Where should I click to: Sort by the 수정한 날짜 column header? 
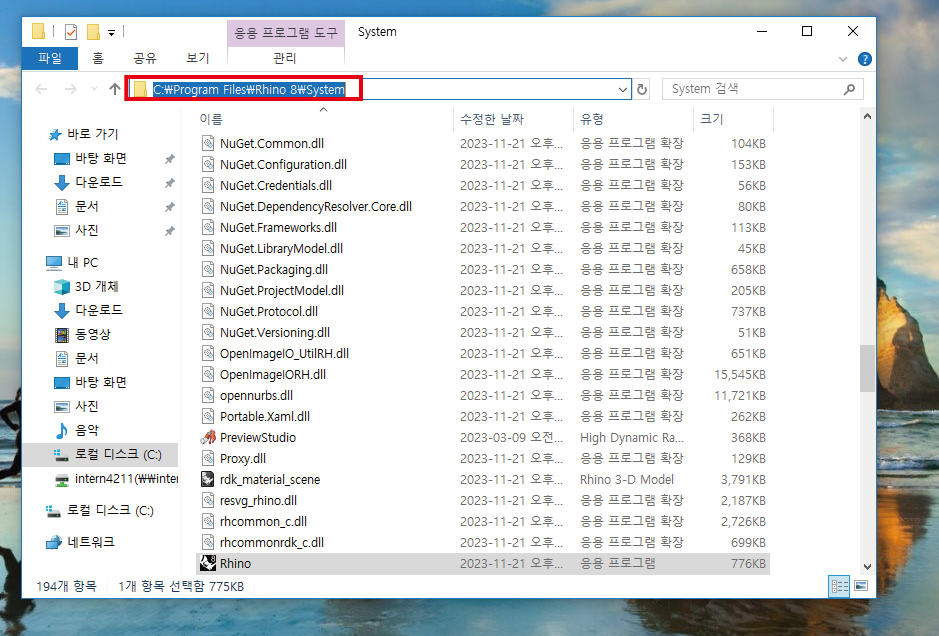[492, 119]
